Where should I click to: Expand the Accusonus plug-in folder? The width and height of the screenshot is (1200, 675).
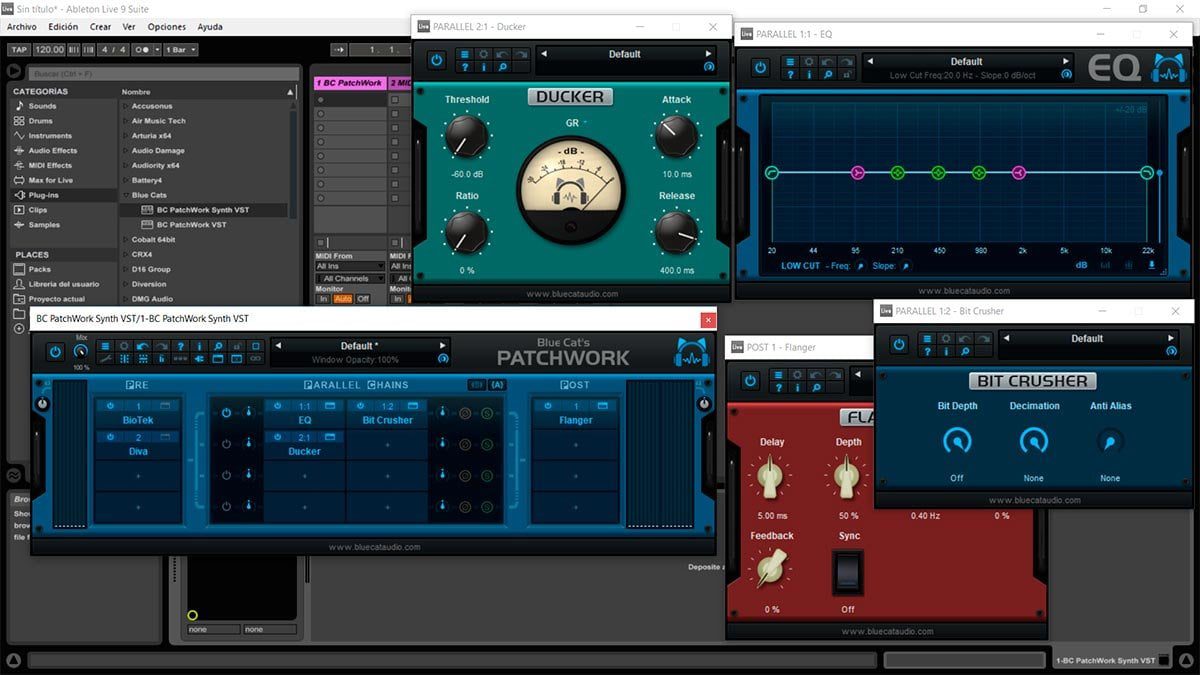point(125,106)
